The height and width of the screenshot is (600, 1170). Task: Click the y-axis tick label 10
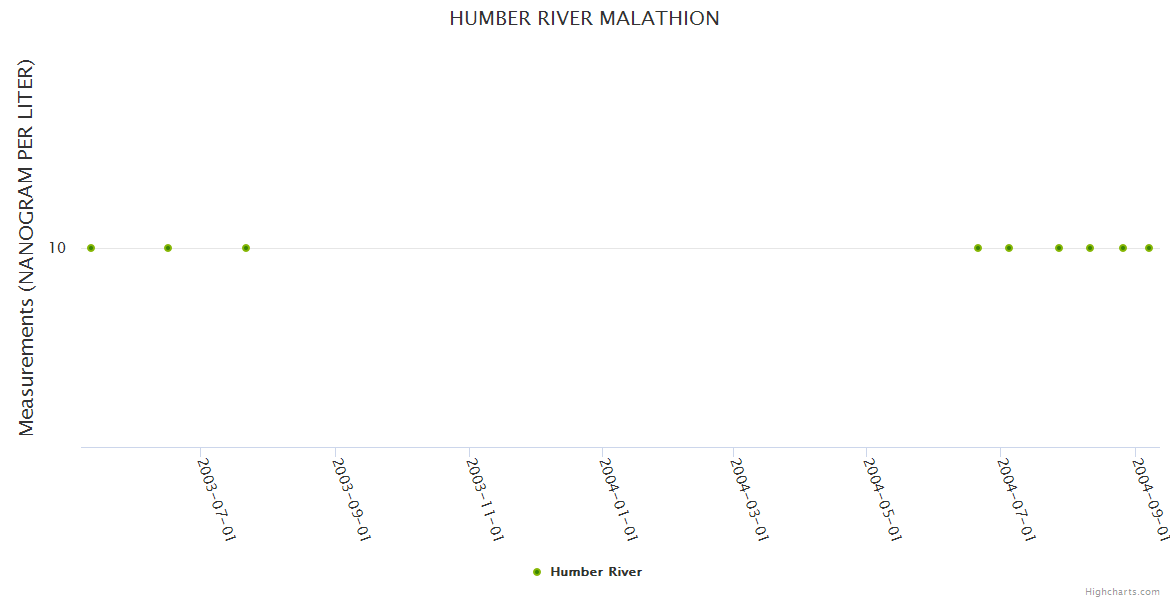(x=57, y=248)
